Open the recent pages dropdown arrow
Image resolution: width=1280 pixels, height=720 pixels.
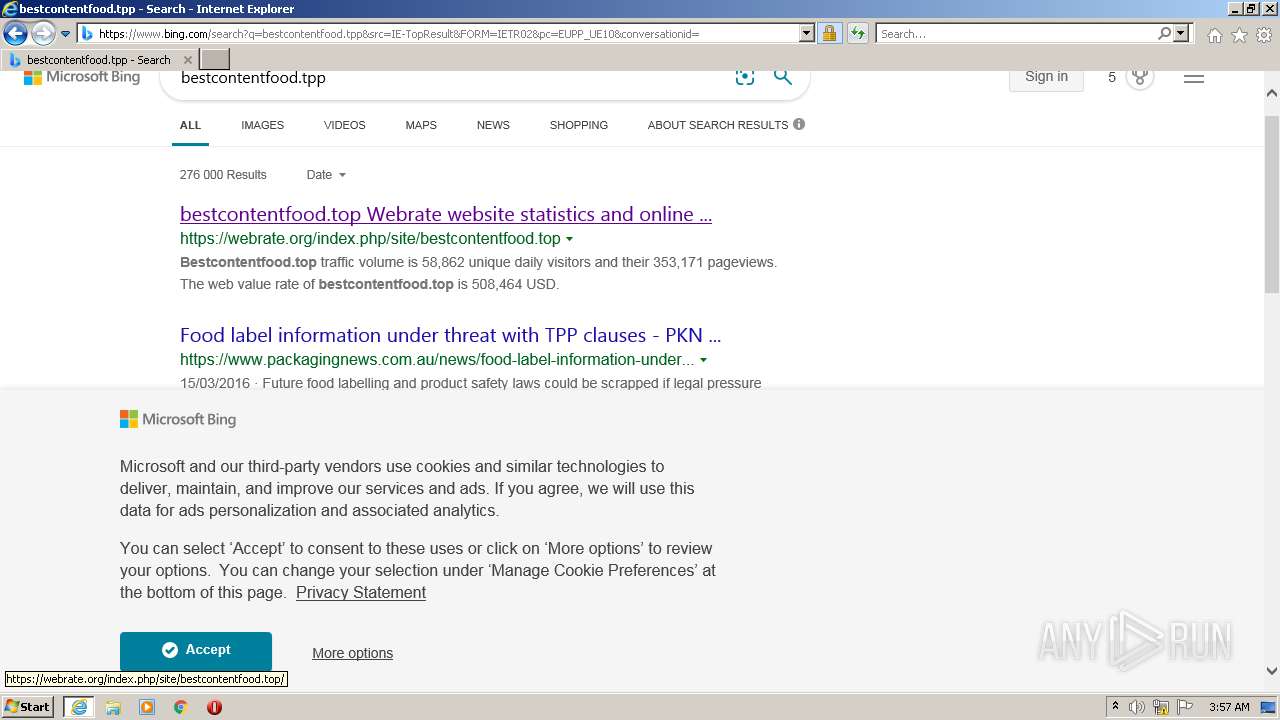click(66, 34)
